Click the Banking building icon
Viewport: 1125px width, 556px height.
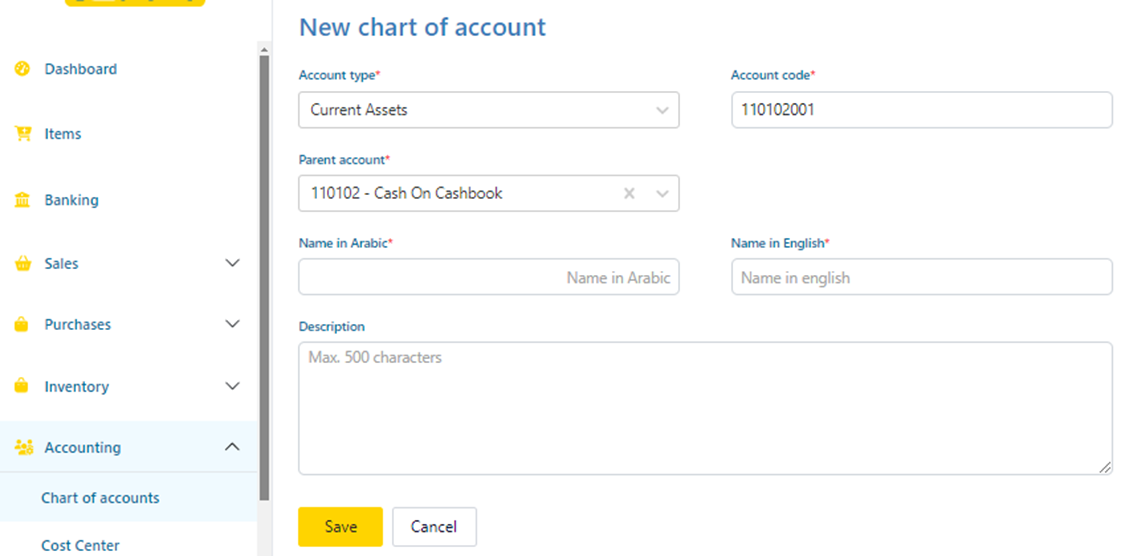coord(22,200)
